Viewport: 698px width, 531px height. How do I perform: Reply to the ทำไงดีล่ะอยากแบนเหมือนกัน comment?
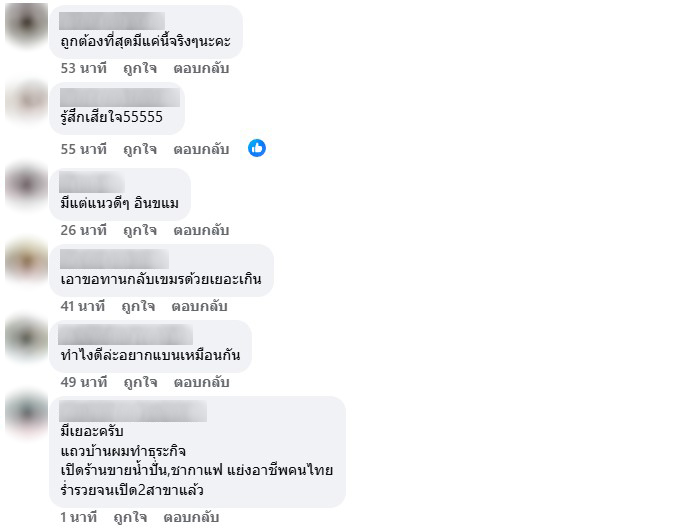click(201, 382)
